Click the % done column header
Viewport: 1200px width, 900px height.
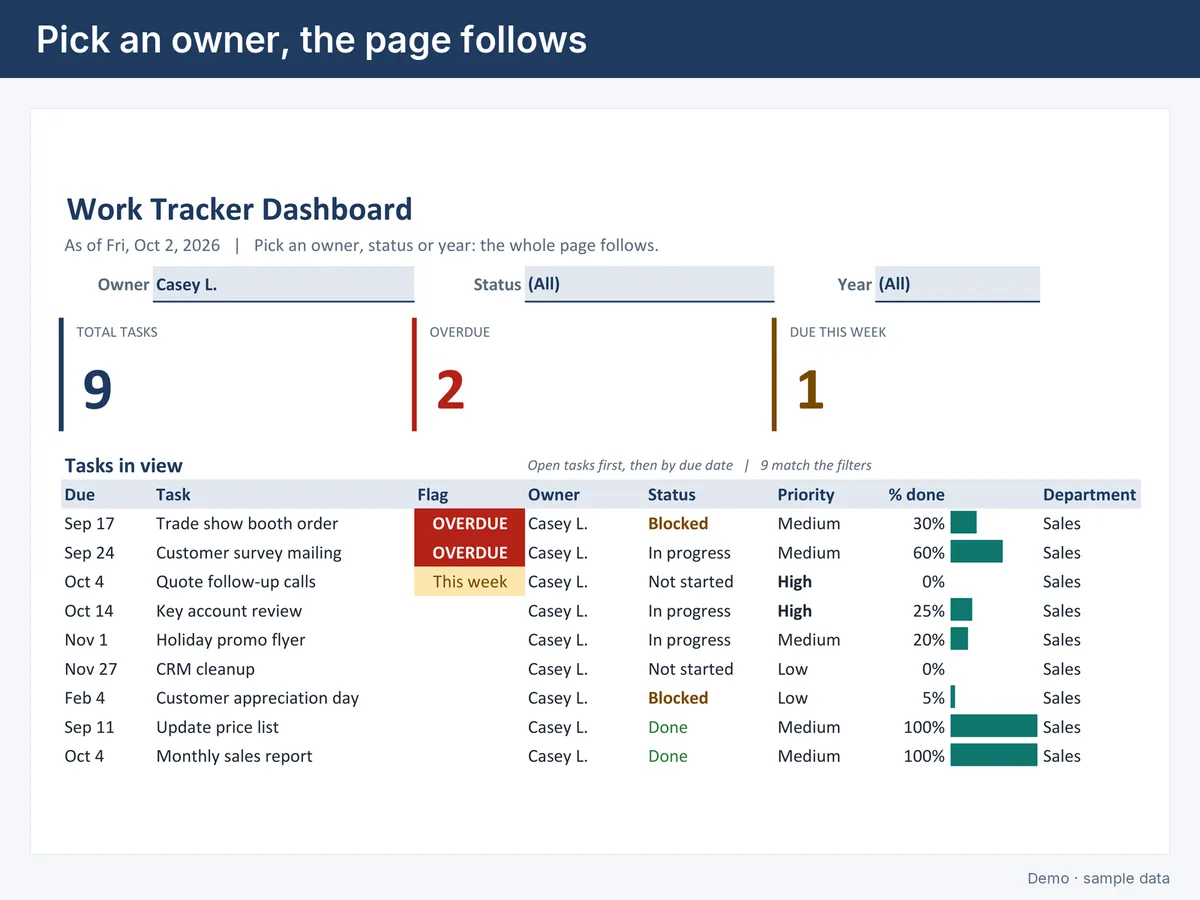[x=917, y=494]
